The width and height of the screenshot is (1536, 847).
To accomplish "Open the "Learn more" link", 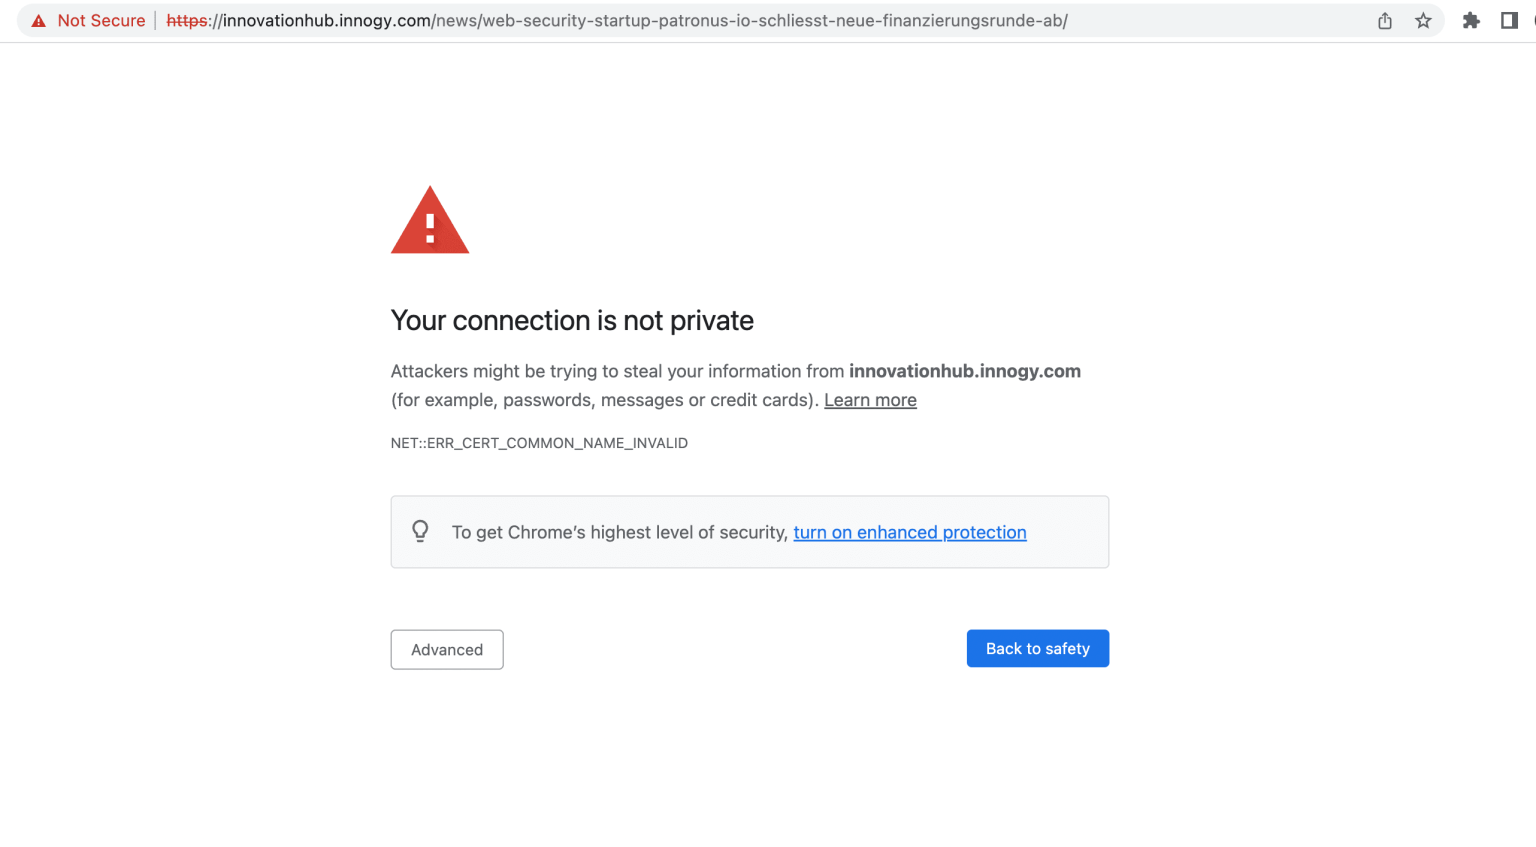I will click(870, 400).
